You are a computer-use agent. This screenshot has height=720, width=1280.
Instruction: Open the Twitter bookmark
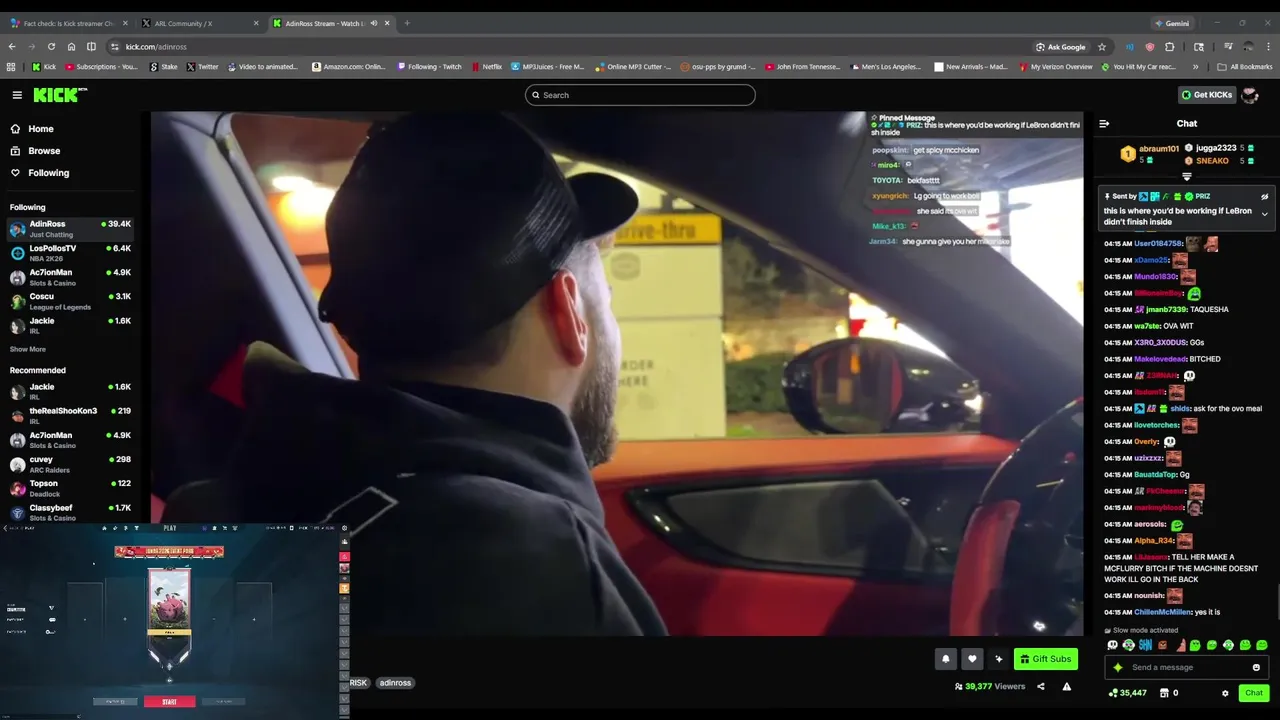pos(202,67)
